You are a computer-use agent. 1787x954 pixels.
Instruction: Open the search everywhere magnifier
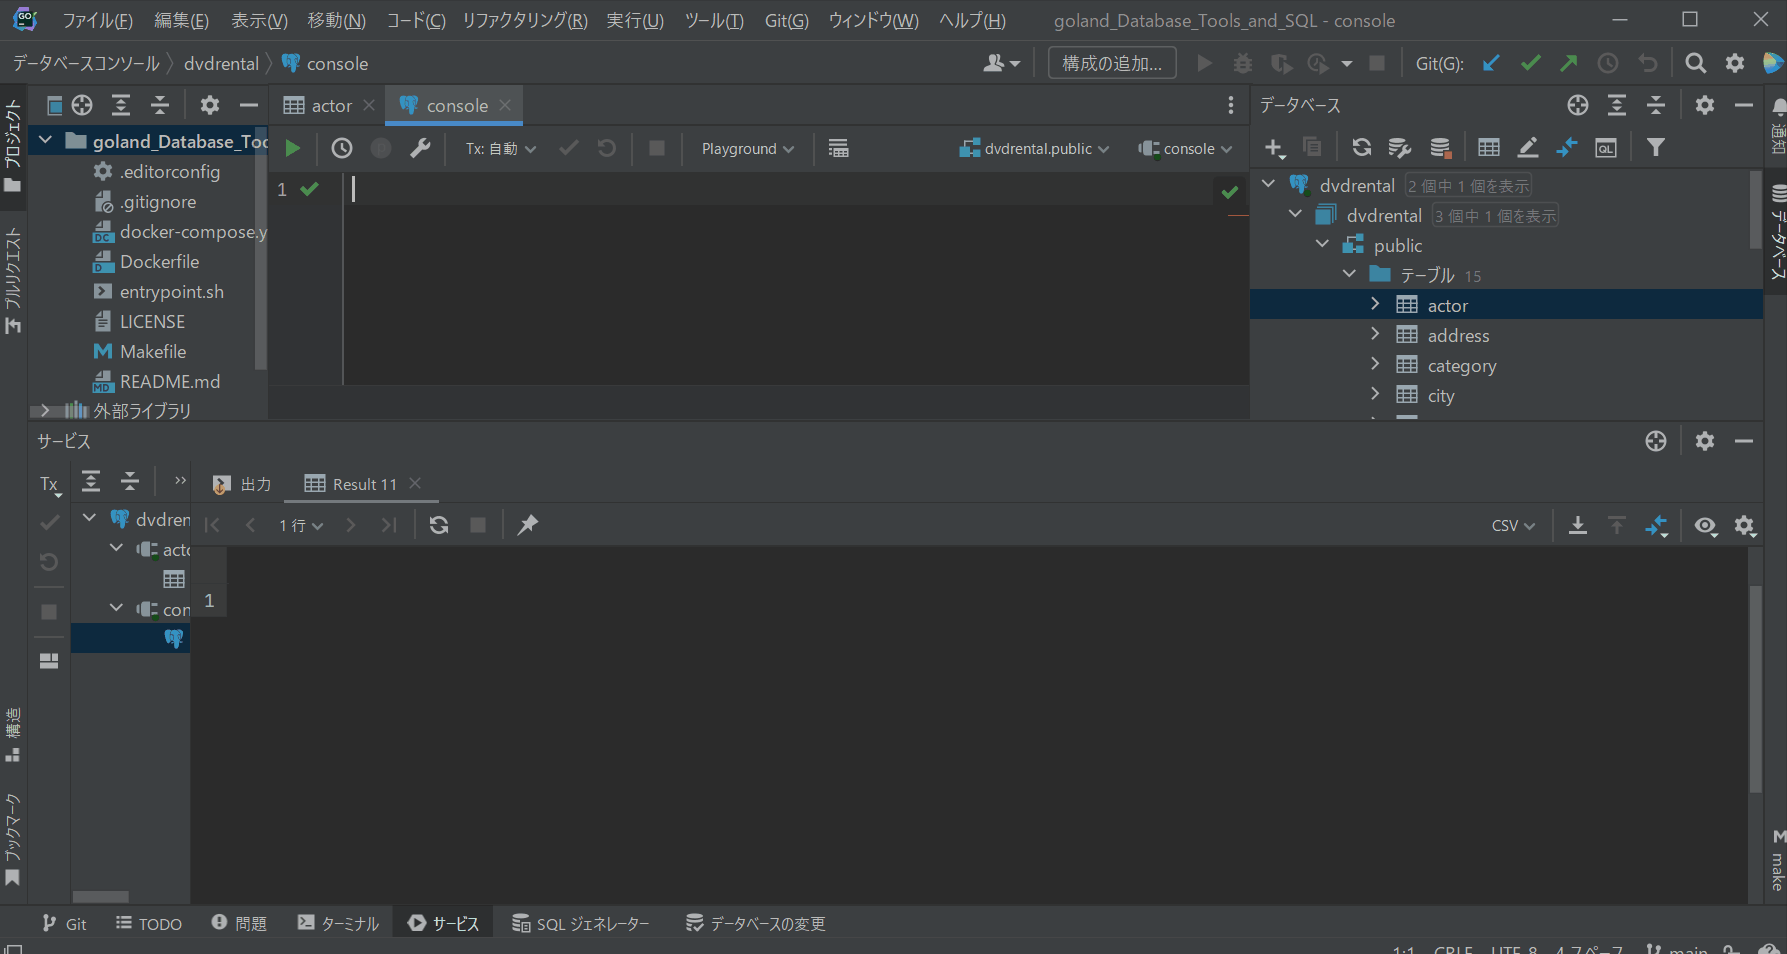1695,63
